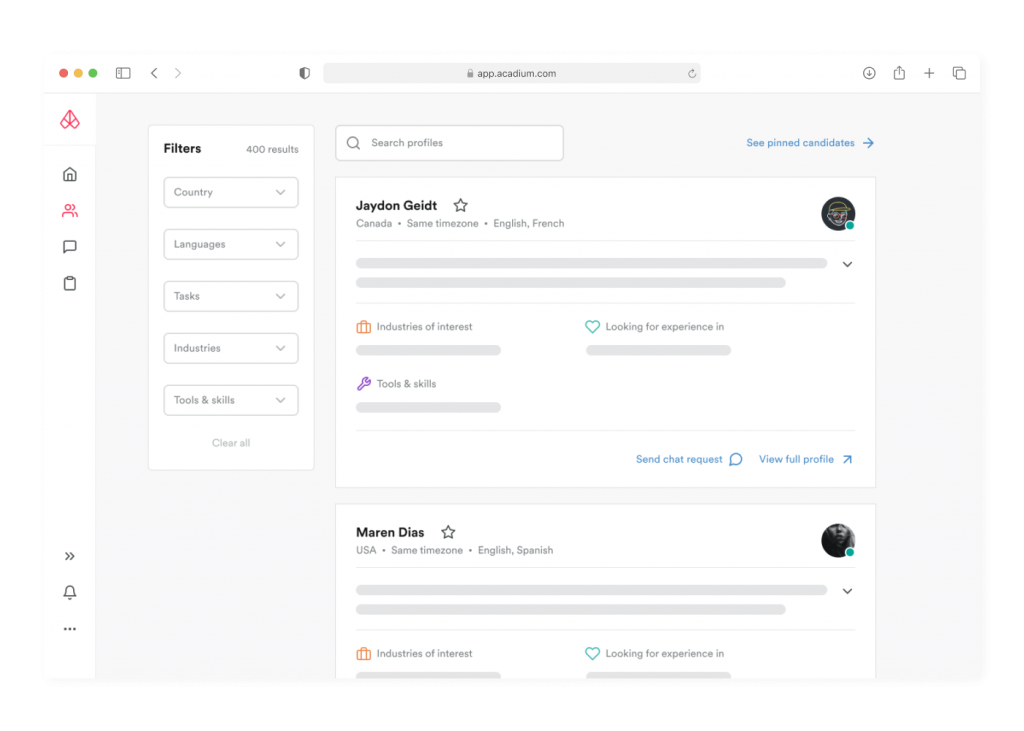Click the 'USA' location text
This screenshot has width=1024, height=731.
click(366, 550)
